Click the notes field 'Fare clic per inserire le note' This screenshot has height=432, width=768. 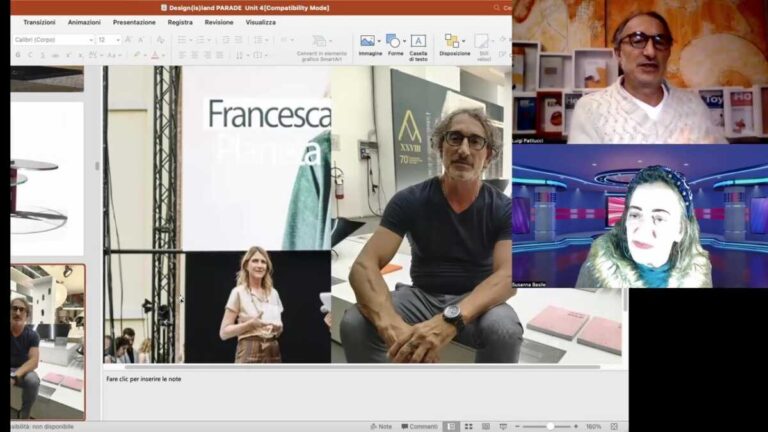click(144, 379)
